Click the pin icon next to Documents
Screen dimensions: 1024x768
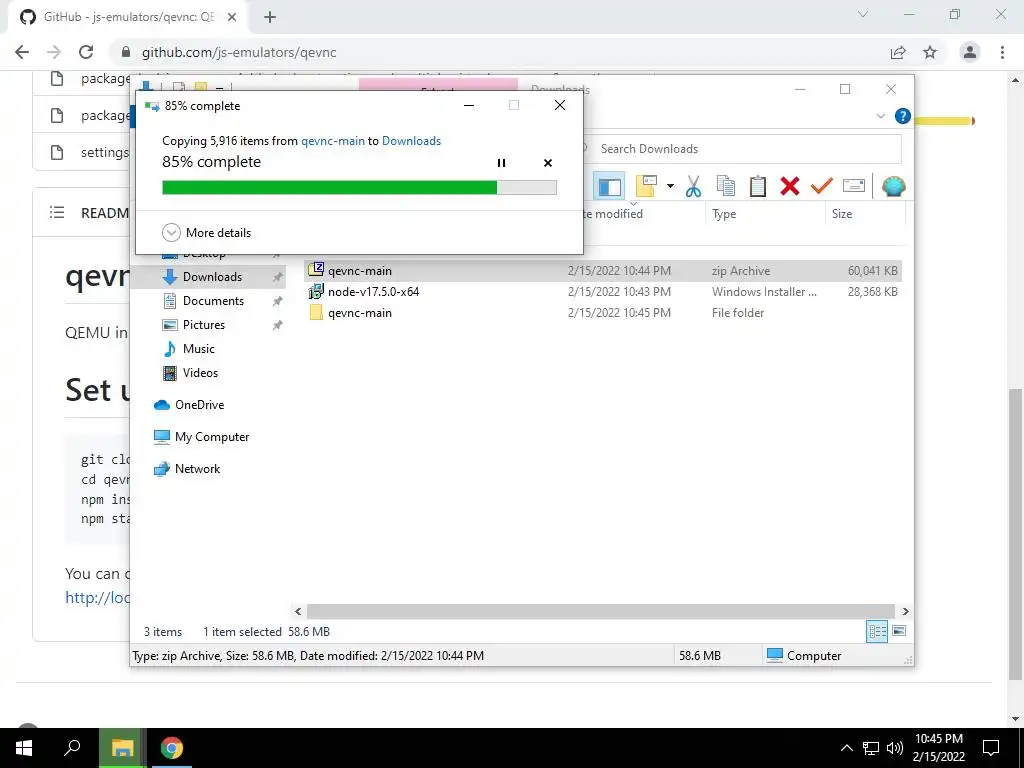tap(278, 301)
